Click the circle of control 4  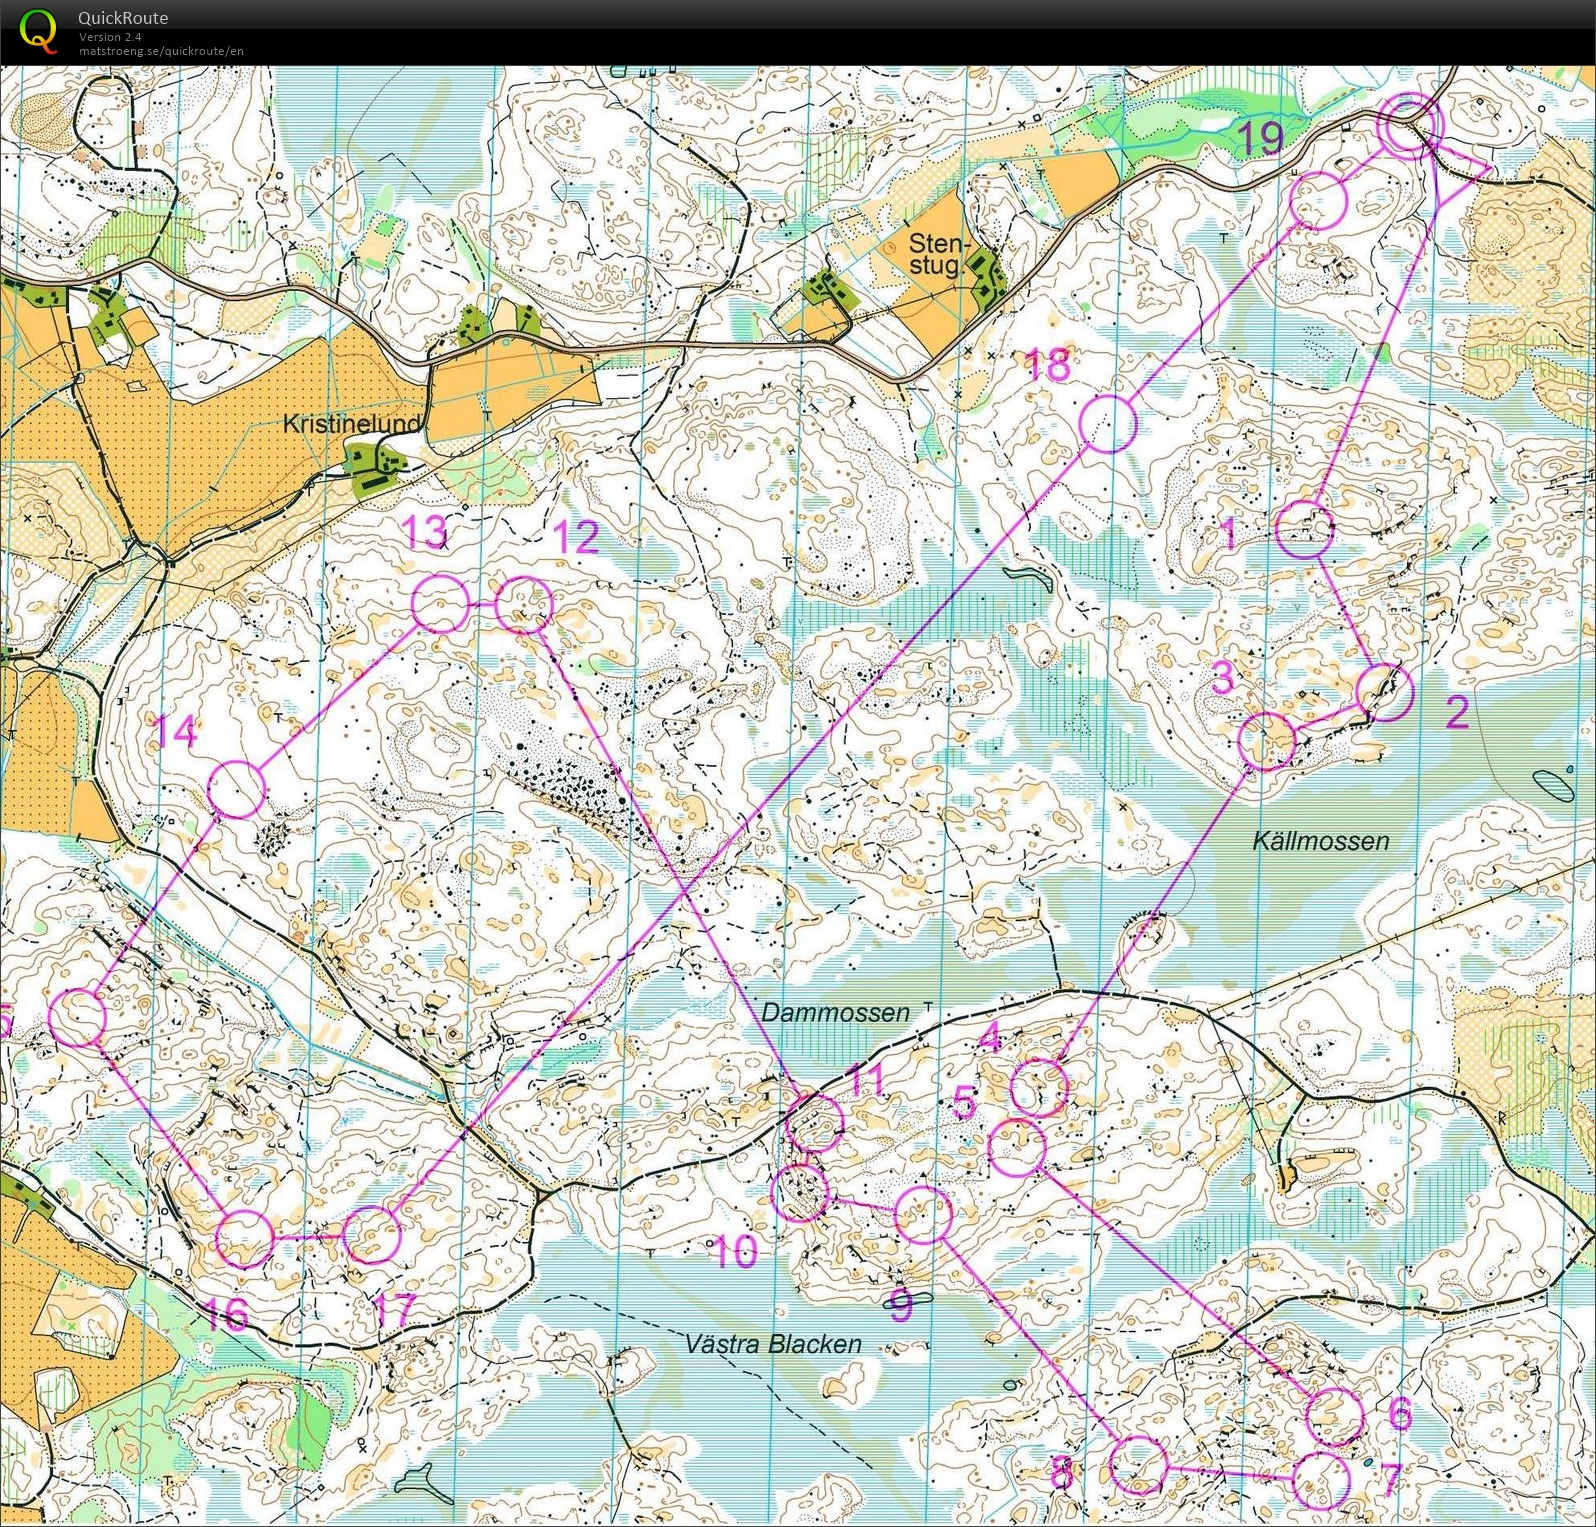[1040, 1087]
